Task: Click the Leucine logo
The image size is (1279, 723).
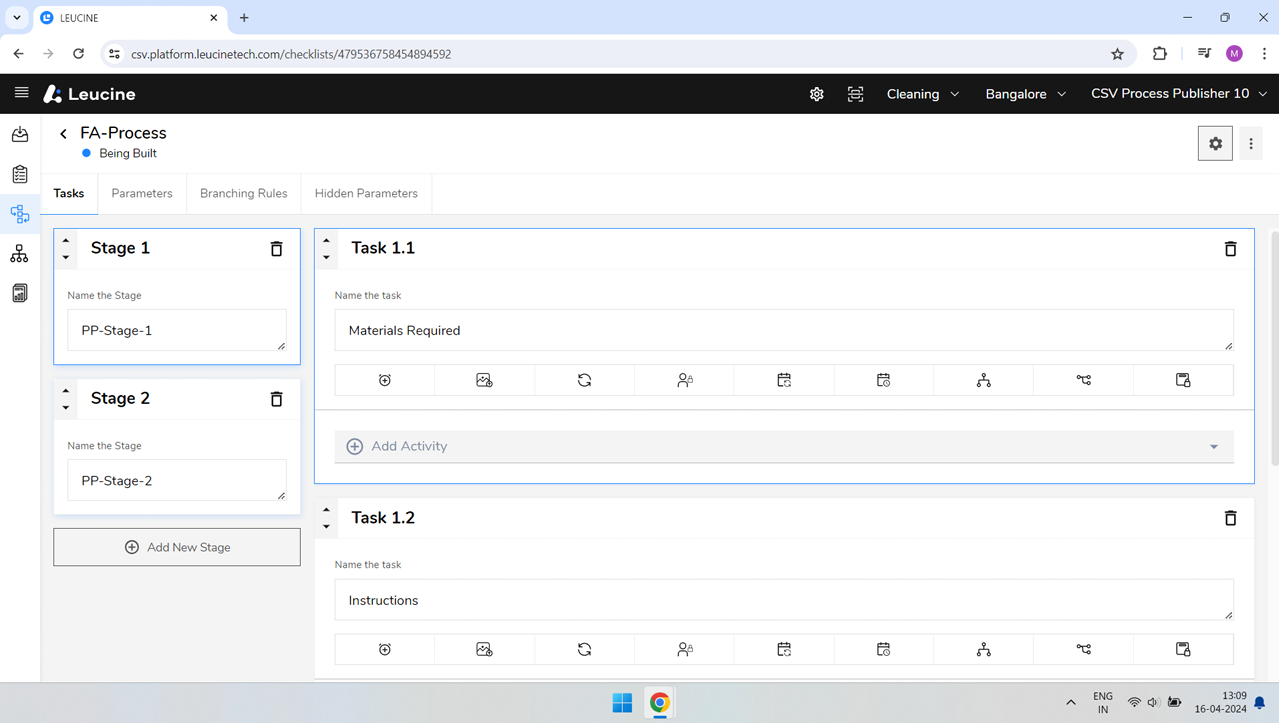Action: coord(90,94)
